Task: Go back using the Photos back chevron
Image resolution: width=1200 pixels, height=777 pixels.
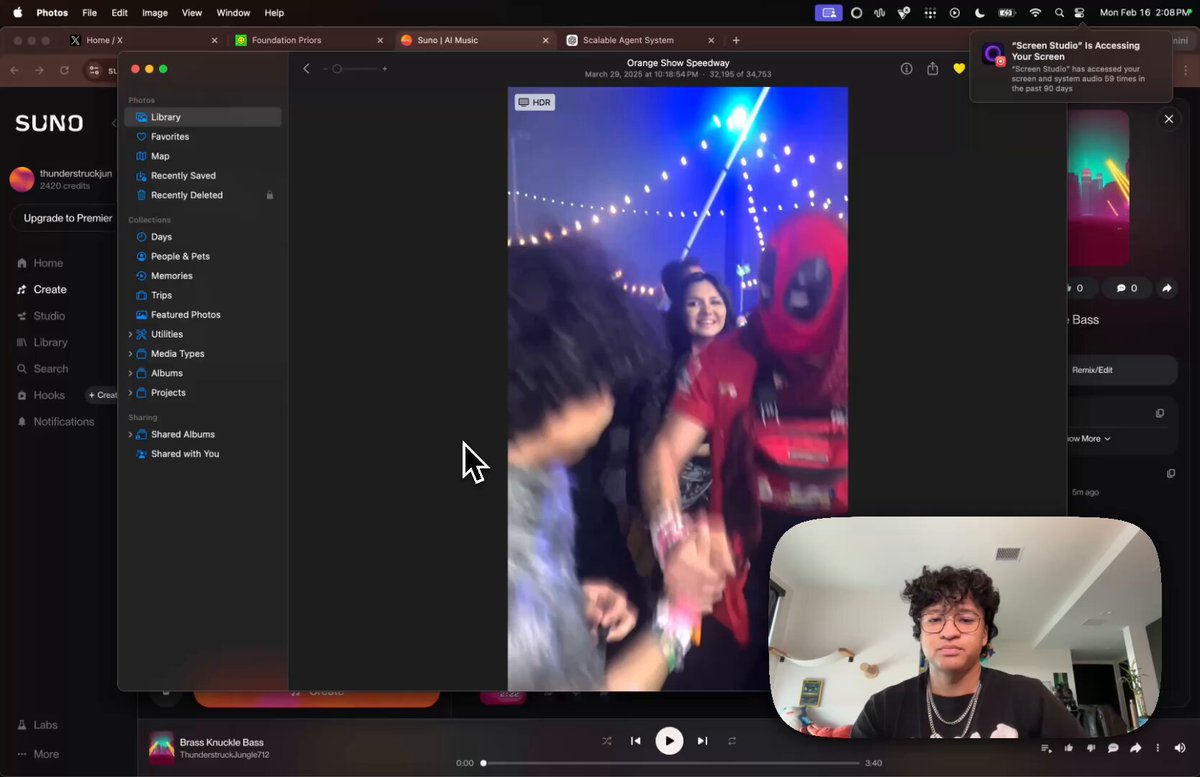Action: (x=306, y=69)
